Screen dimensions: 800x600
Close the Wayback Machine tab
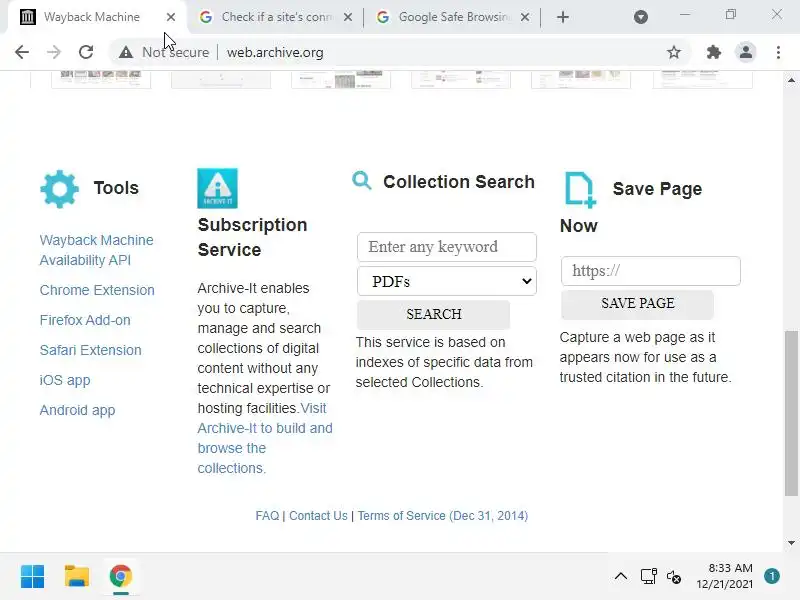[x=171, y=17]
